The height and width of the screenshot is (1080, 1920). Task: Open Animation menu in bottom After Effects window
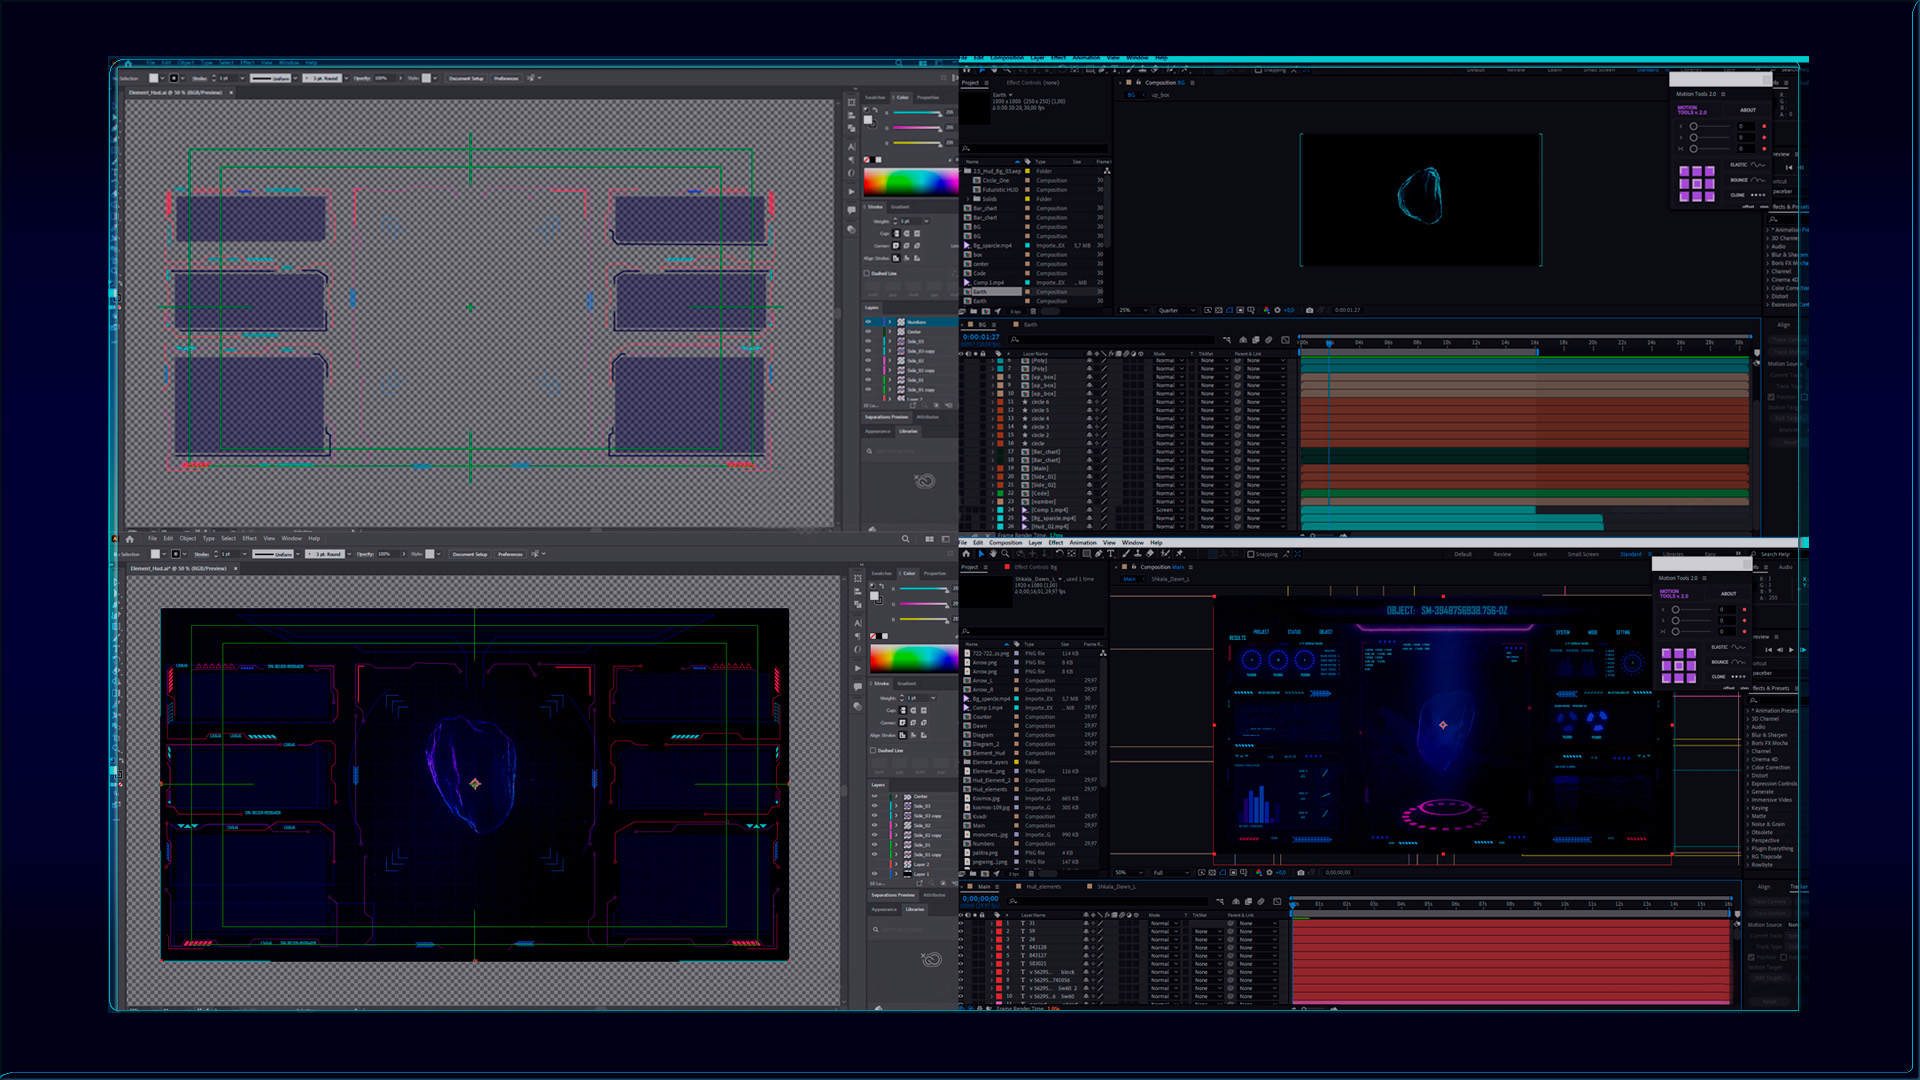(x=1083, y=543)
